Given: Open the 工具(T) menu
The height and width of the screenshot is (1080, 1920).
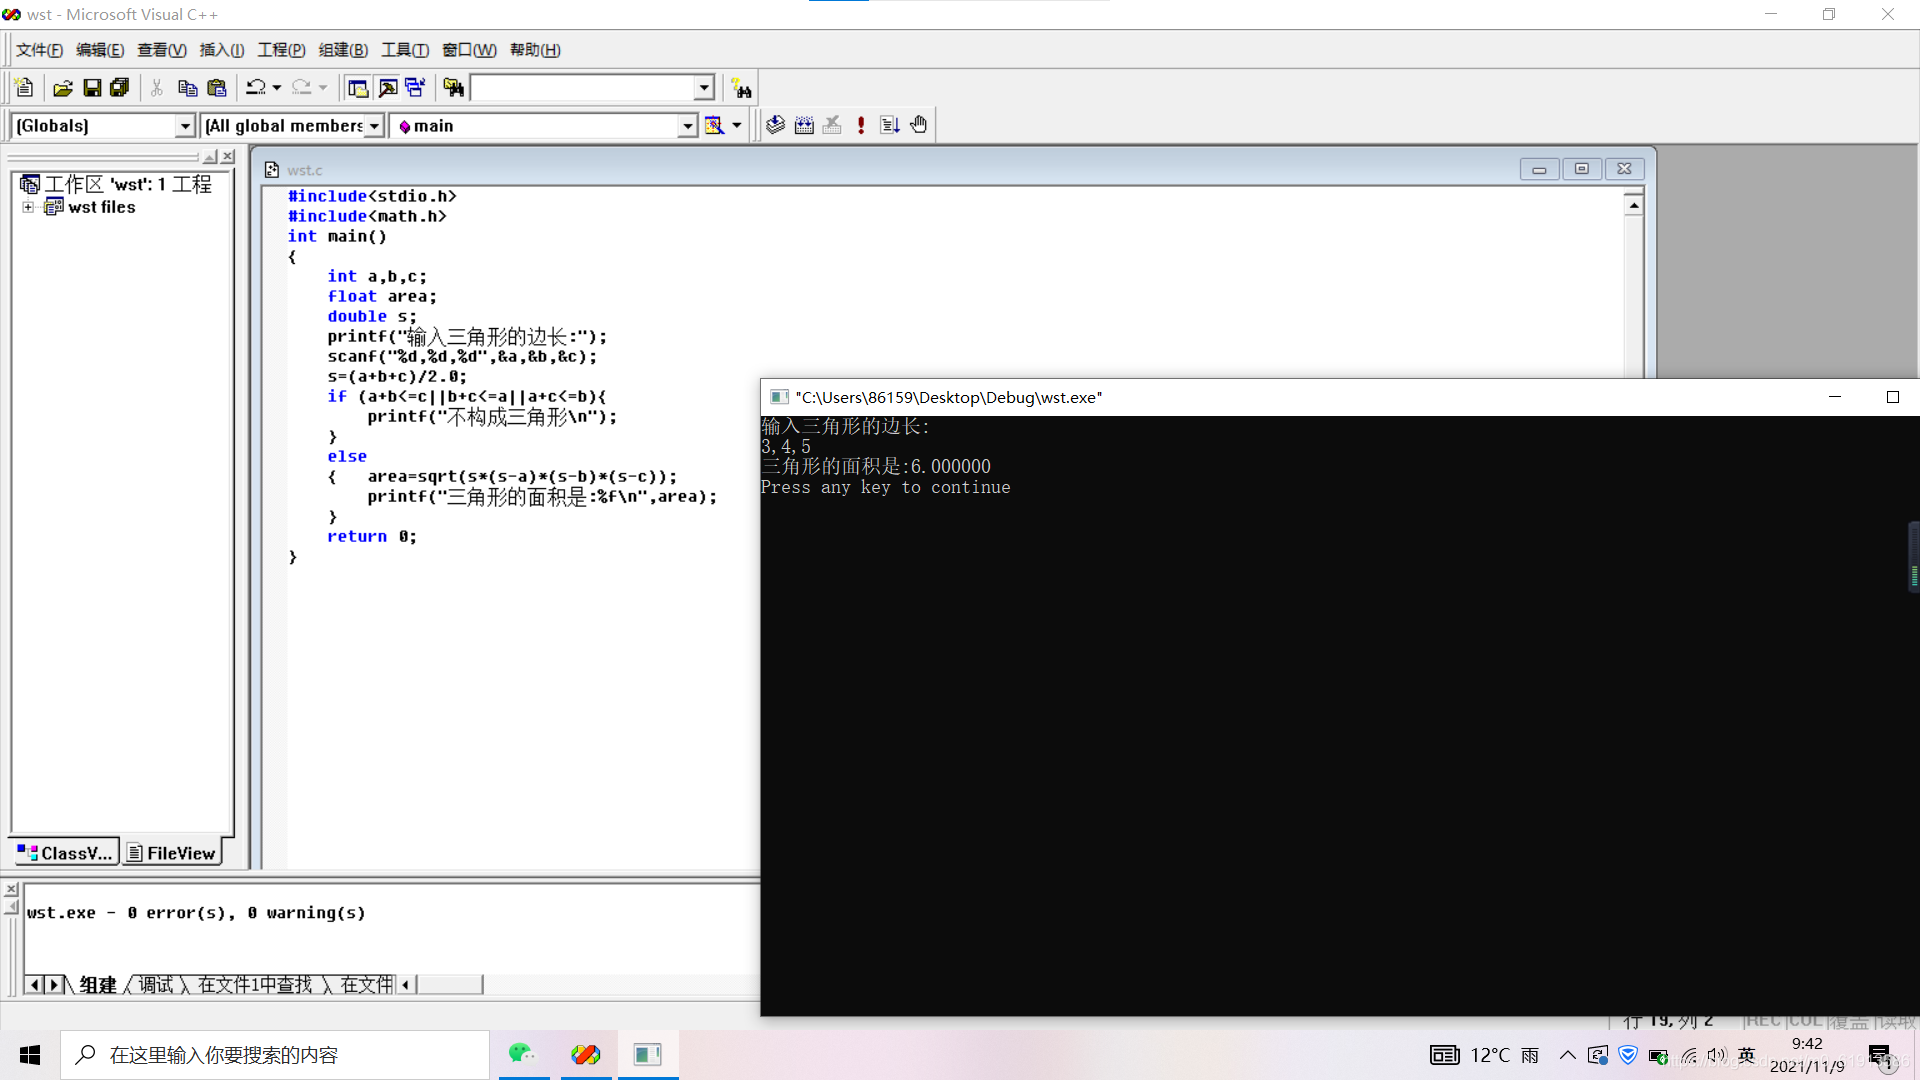Looking at the screenshot, I should pyautogui.click(x=405, y=50).
